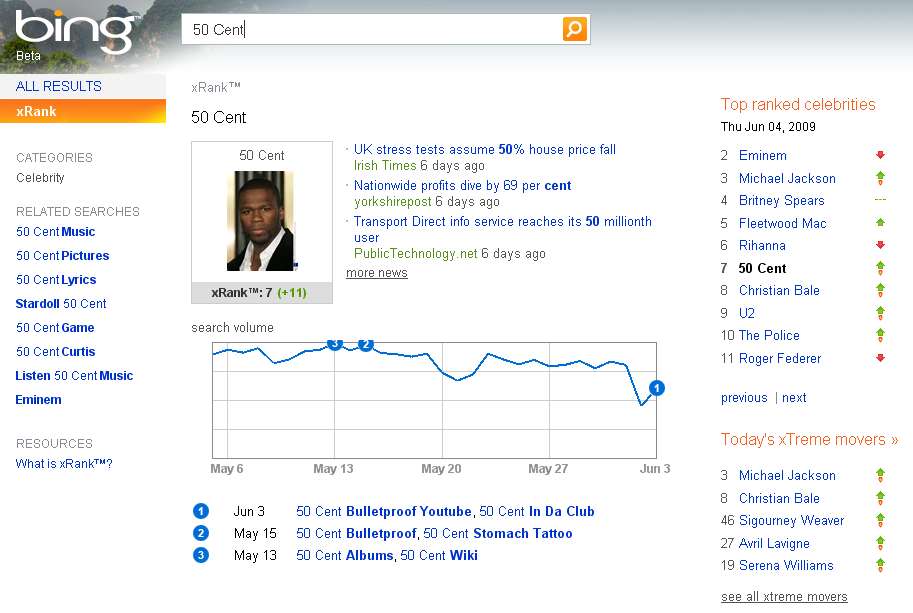The image size is (913, 613).
Task: Click the numbered 1 icon beside Jun 3
Action: point(201,511)
